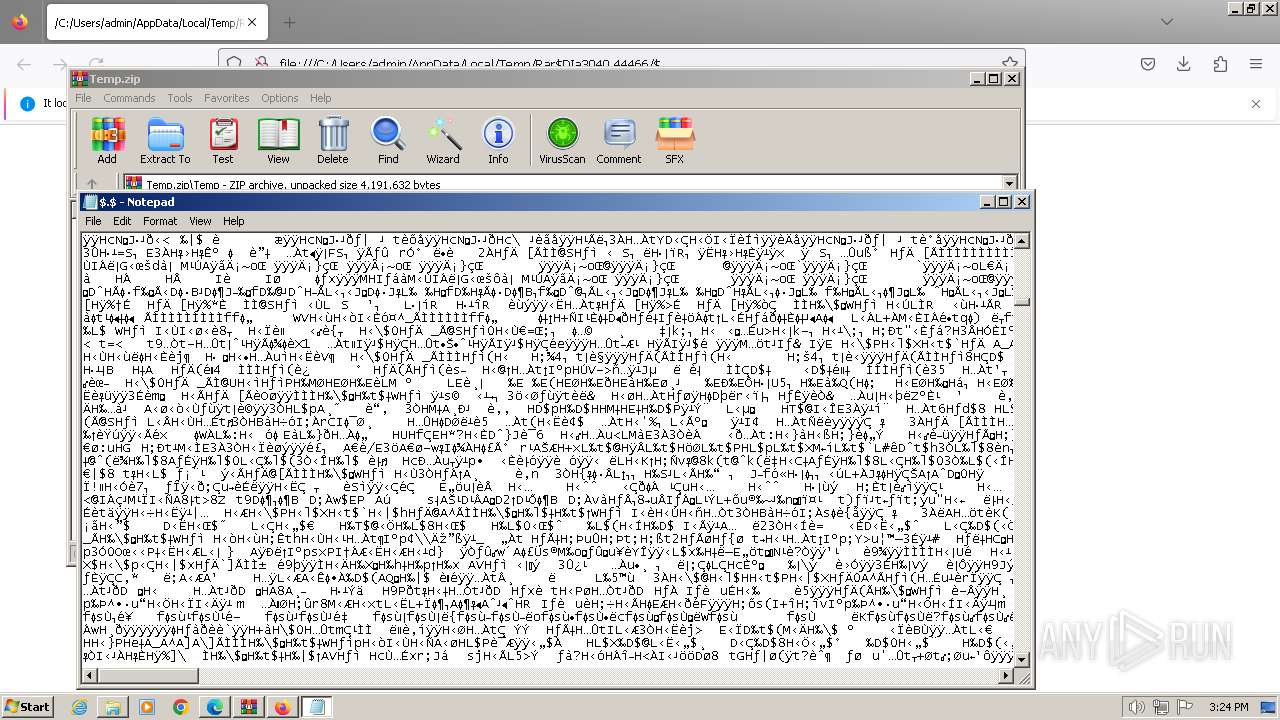
Task: Launch Google Chrome from taskbar
Action: (x=181, y=707)
